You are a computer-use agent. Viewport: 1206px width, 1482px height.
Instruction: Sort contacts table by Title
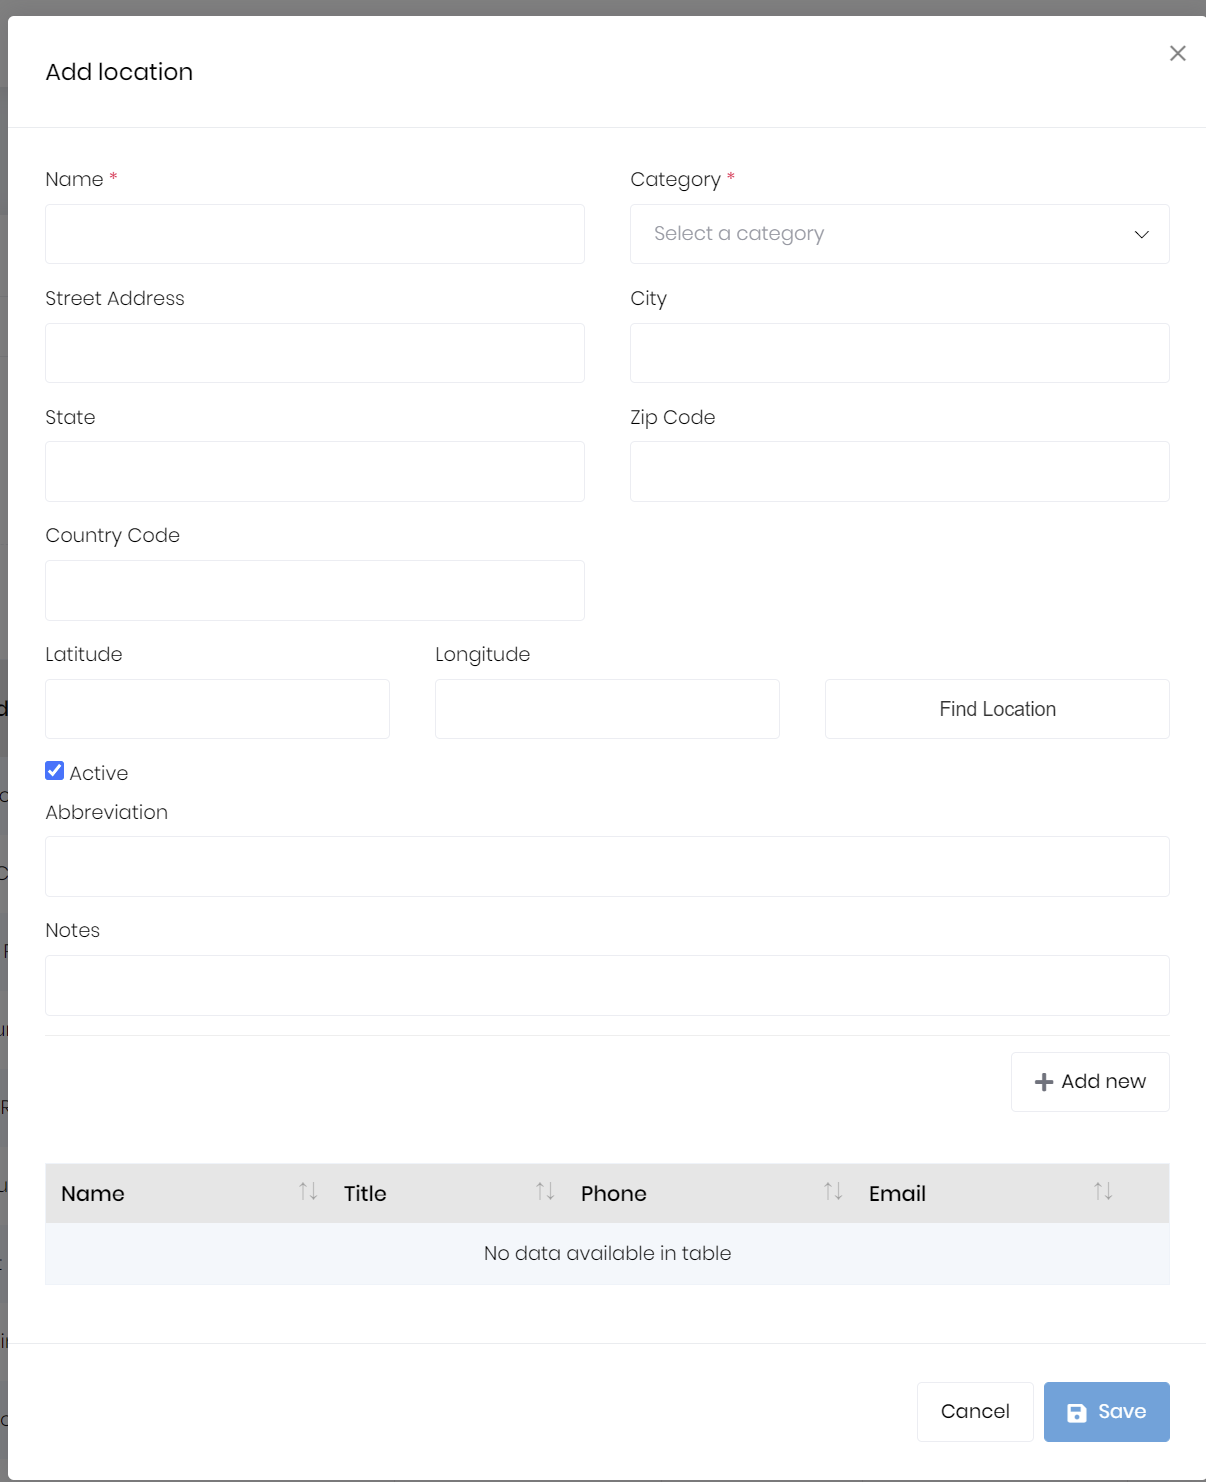click(545, 1192)
